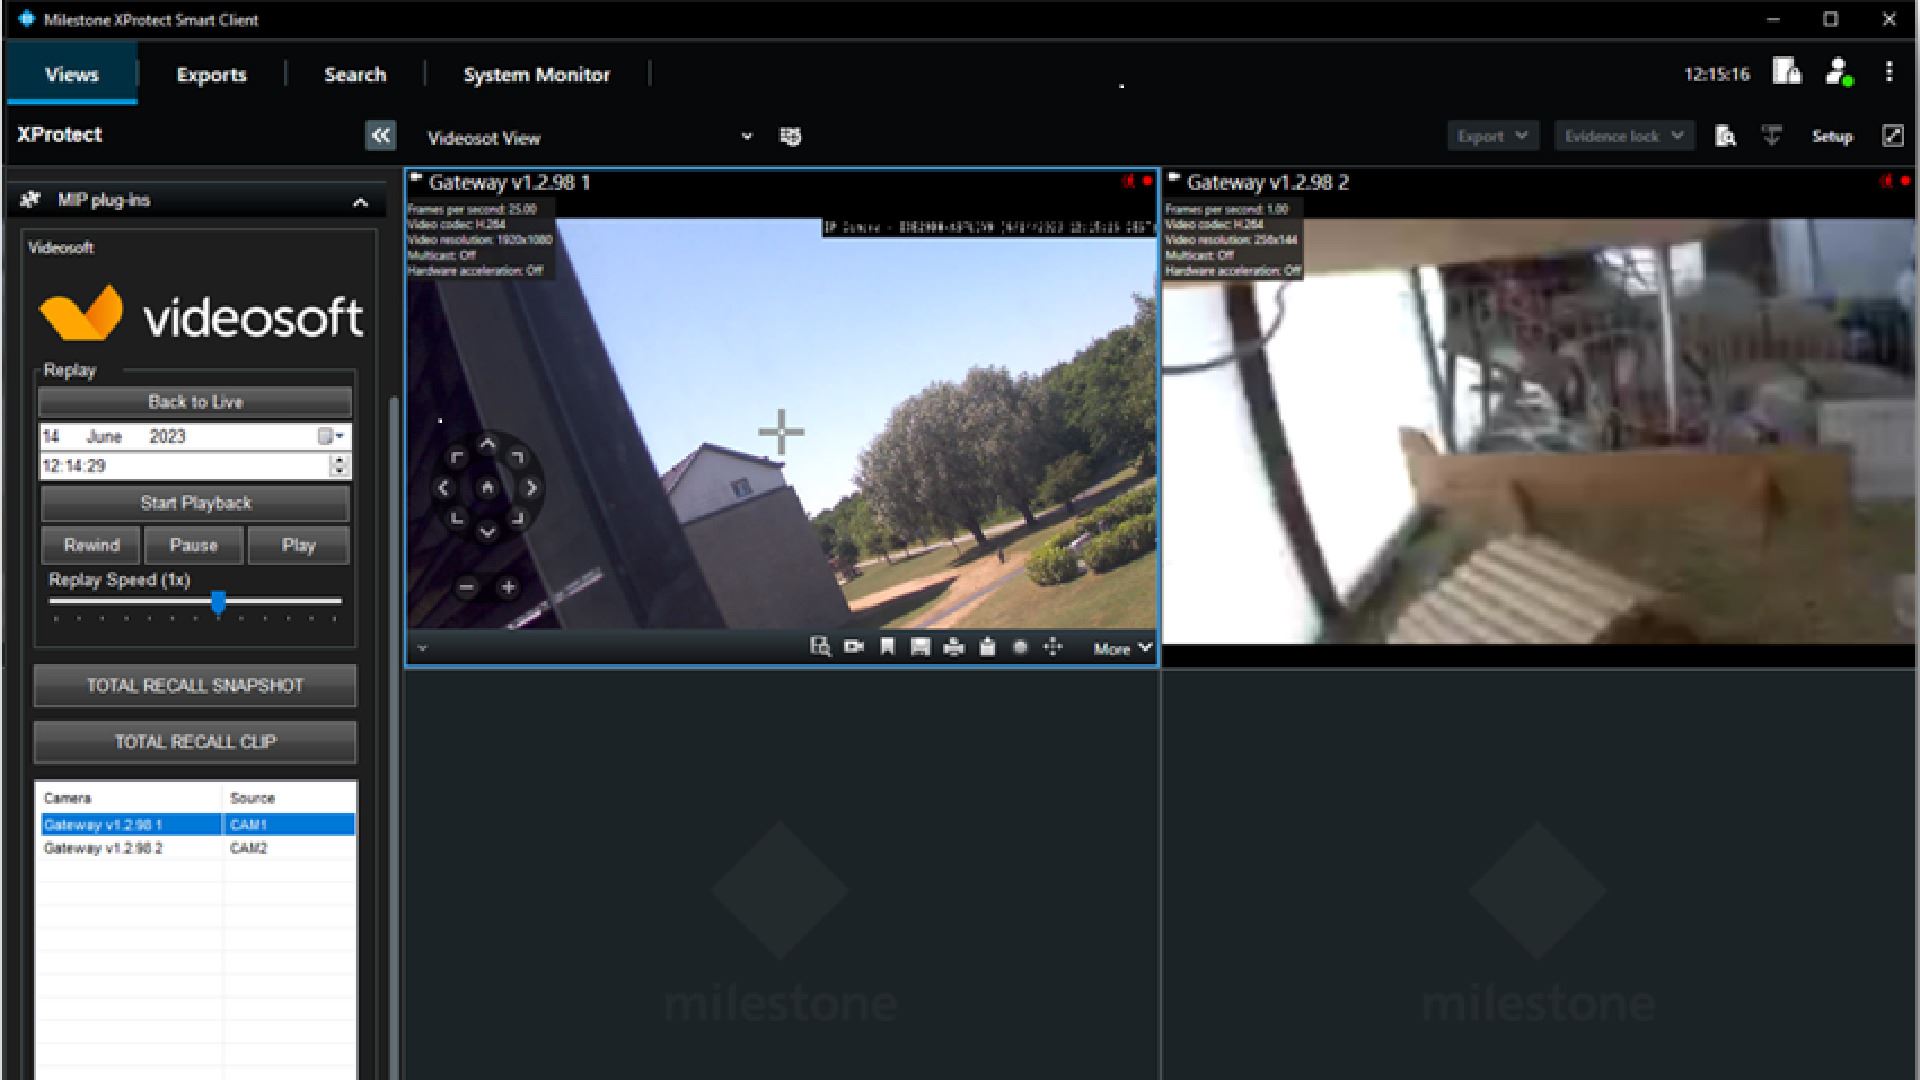Image resolution: width=1920 pixels, height=1080 pixels.
Task: Pan PTZ camera right with right arrow
Action: coord(531,488)
